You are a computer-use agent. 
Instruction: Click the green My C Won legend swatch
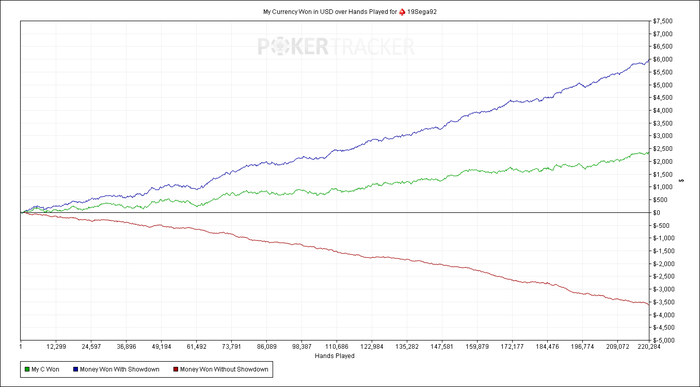click(x=27, y=370)
